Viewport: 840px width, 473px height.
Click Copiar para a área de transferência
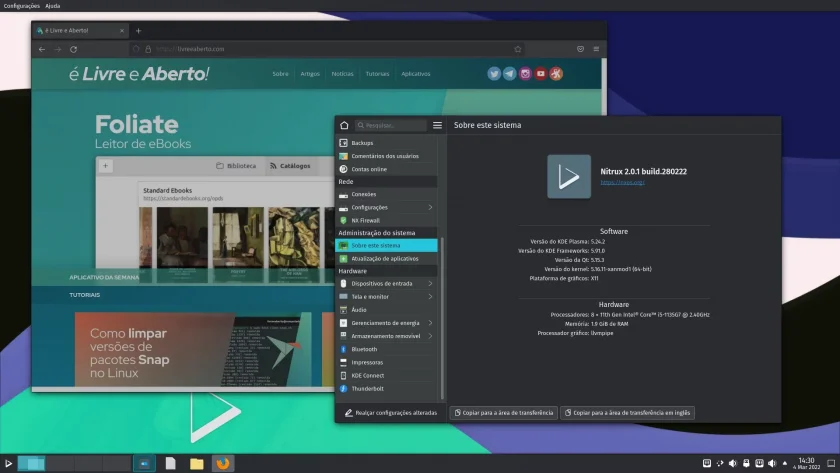coord(504,413)
